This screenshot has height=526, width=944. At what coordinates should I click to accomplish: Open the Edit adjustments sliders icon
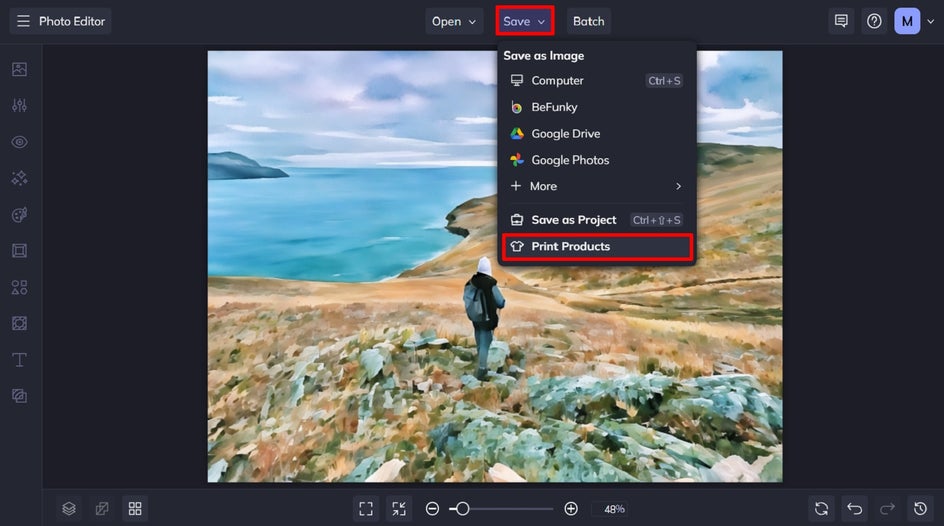[19, 105]
